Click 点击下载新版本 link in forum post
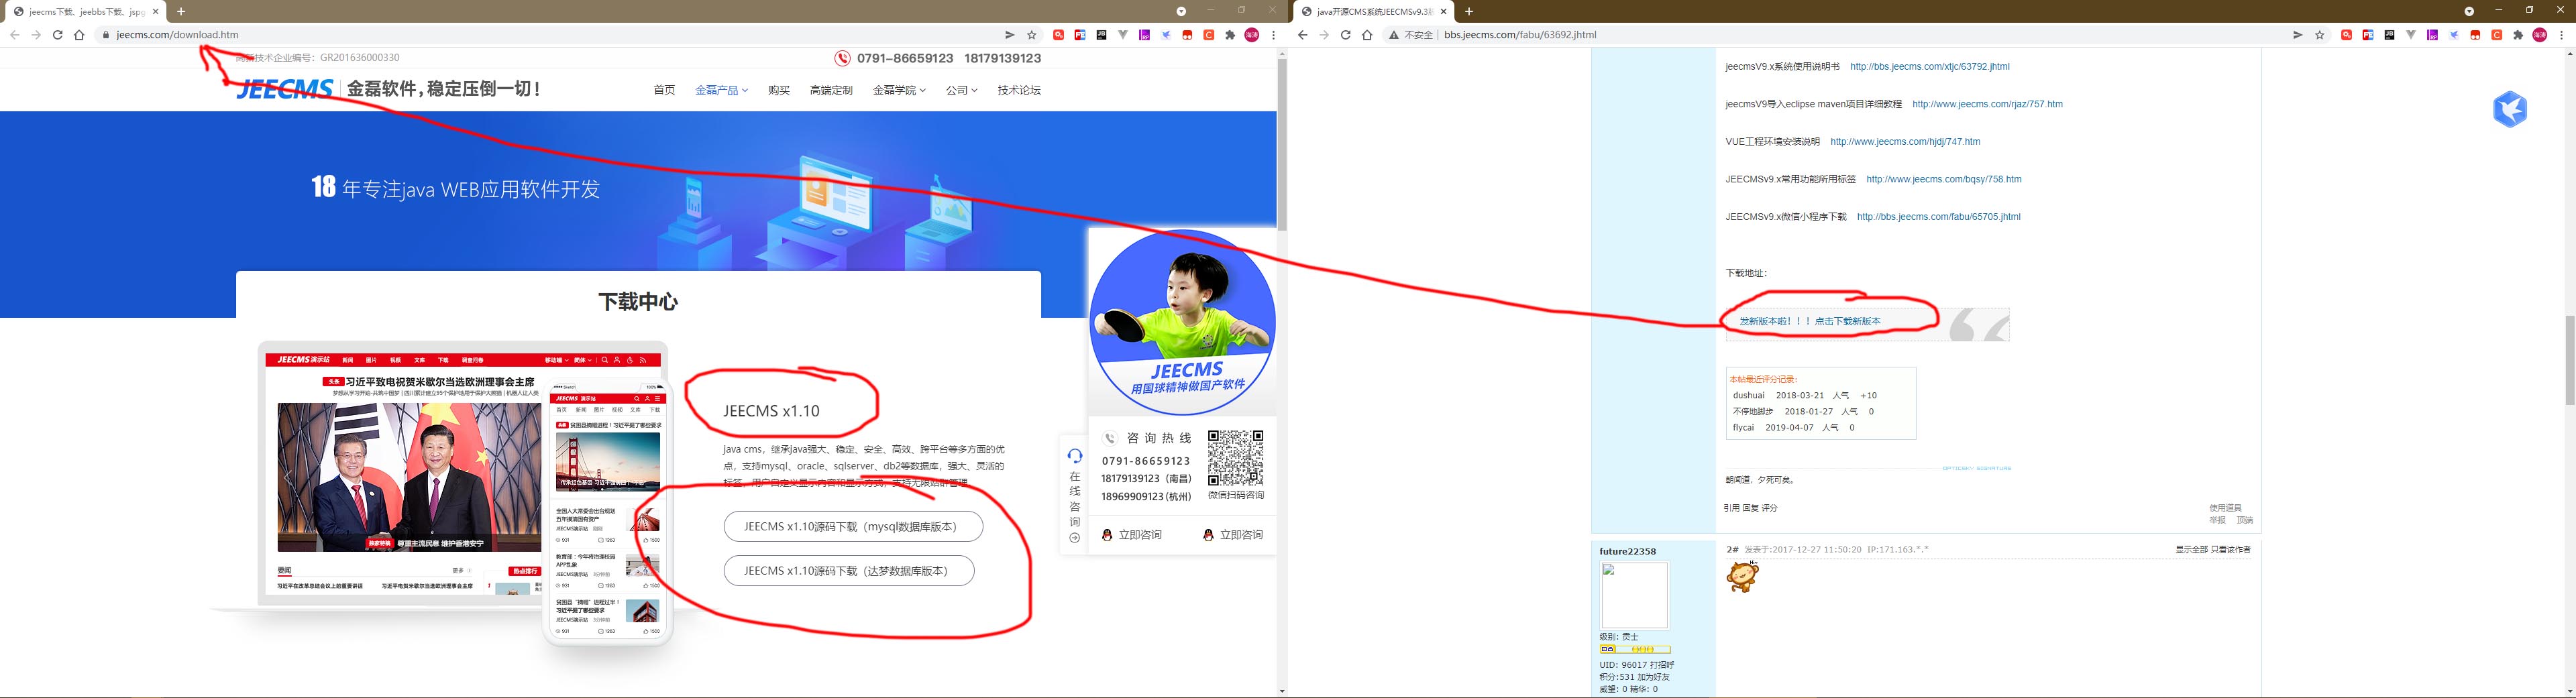The image size is (2576, 698). coord(1847,322)
